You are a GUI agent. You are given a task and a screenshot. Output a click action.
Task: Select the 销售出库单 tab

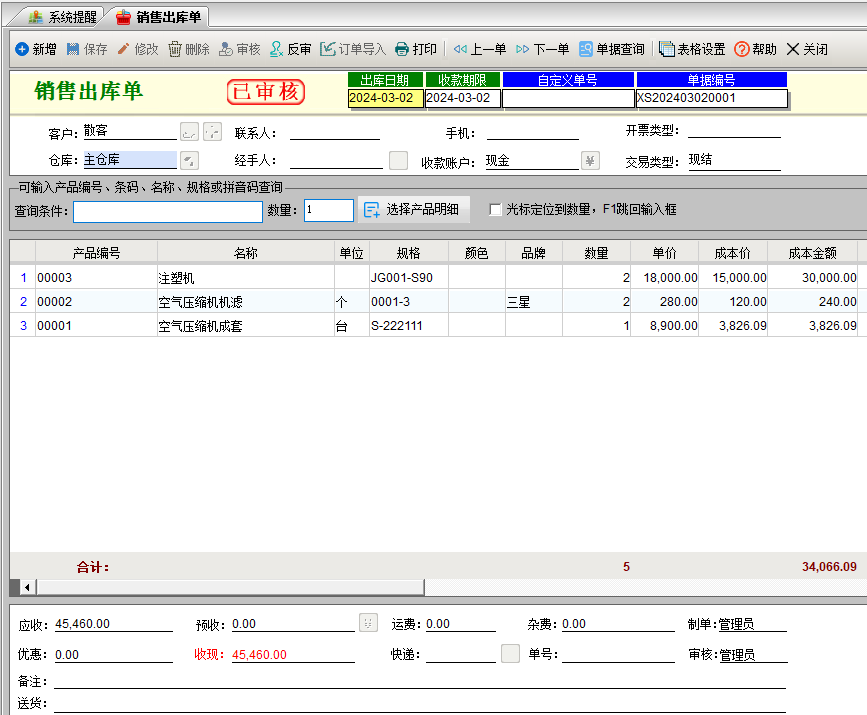pyautogui.click(x=159, y=17)
